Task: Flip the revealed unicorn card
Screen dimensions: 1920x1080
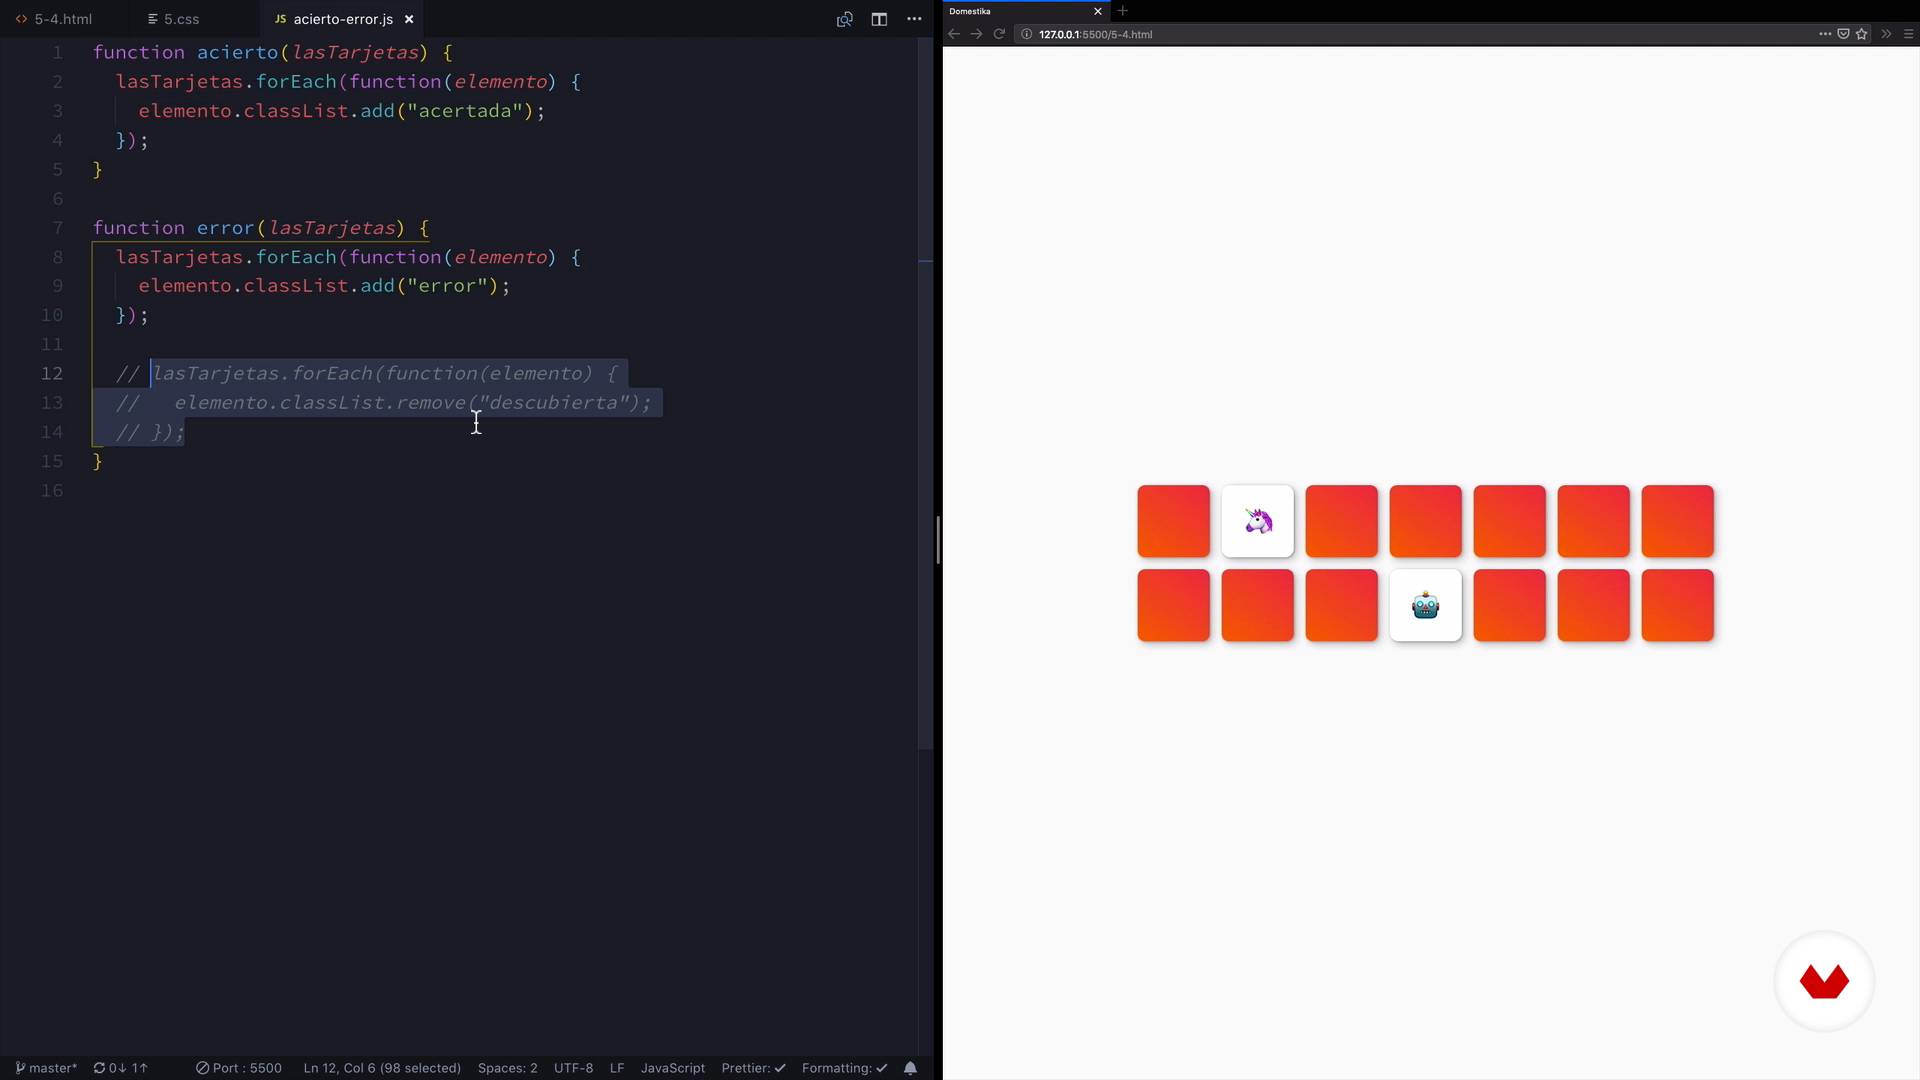Action: click(1258, 521)
